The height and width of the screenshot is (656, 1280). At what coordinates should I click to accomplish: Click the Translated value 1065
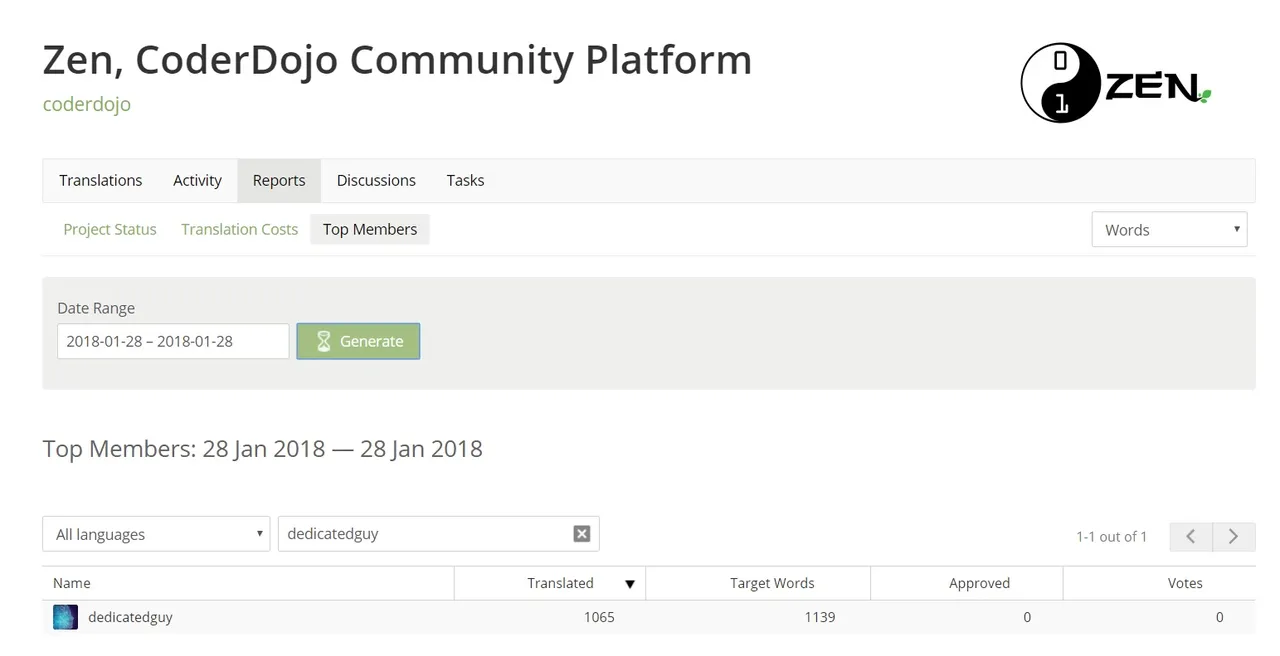[x=599, y=617]
